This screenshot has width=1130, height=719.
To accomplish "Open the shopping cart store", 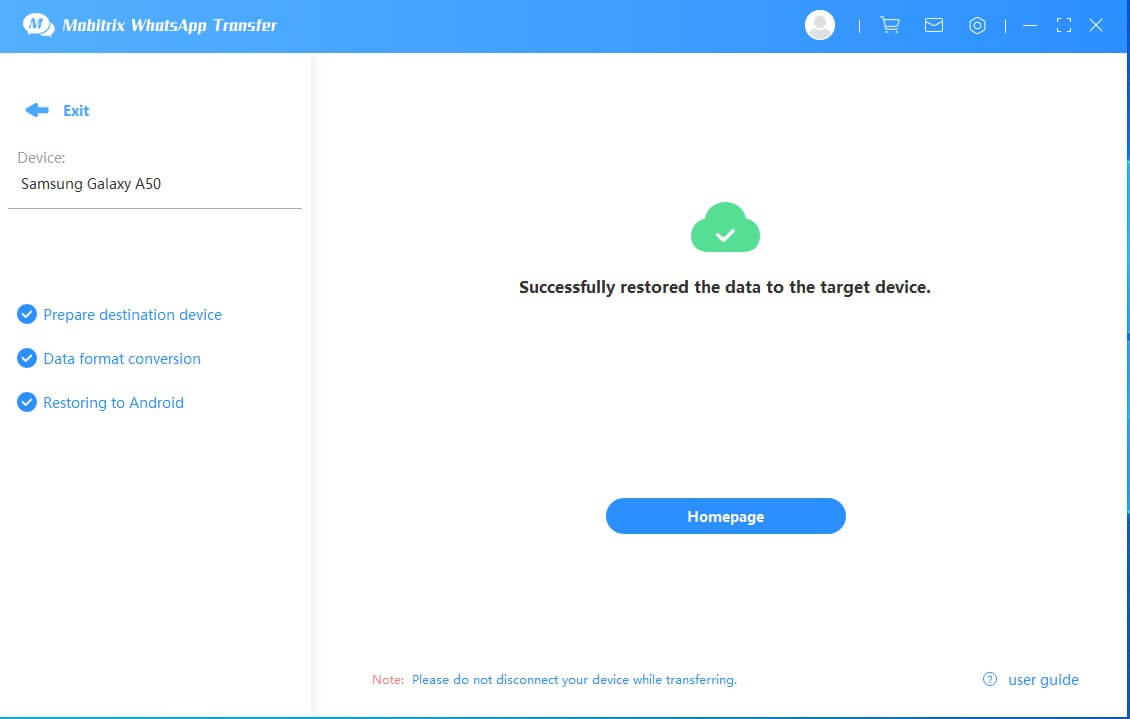I will pos(889,25).
